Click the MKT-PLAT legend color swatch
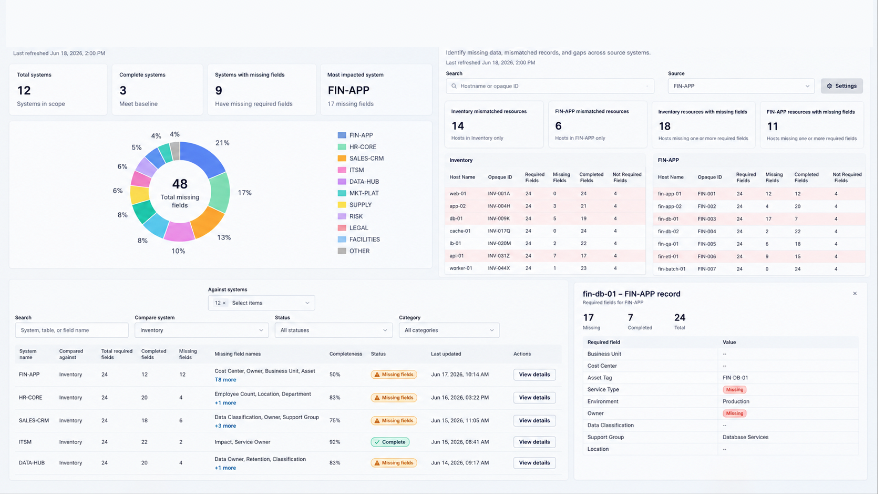Viewport: 878px width, 494px height. [342, 193]
